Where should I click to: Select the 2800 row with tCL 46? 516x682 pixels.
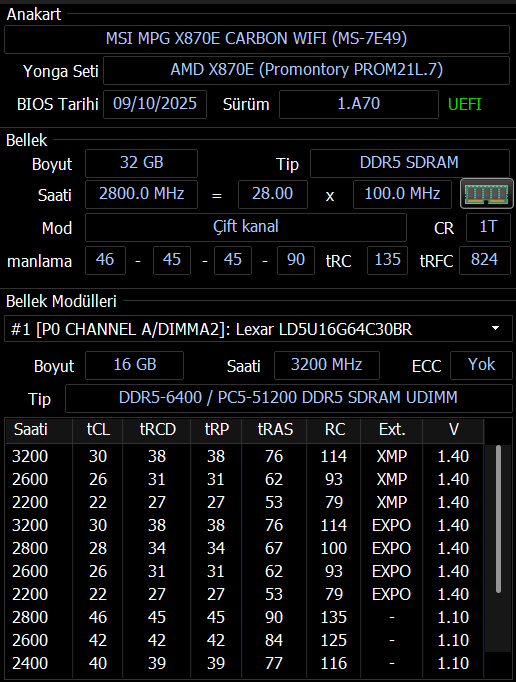245,618
